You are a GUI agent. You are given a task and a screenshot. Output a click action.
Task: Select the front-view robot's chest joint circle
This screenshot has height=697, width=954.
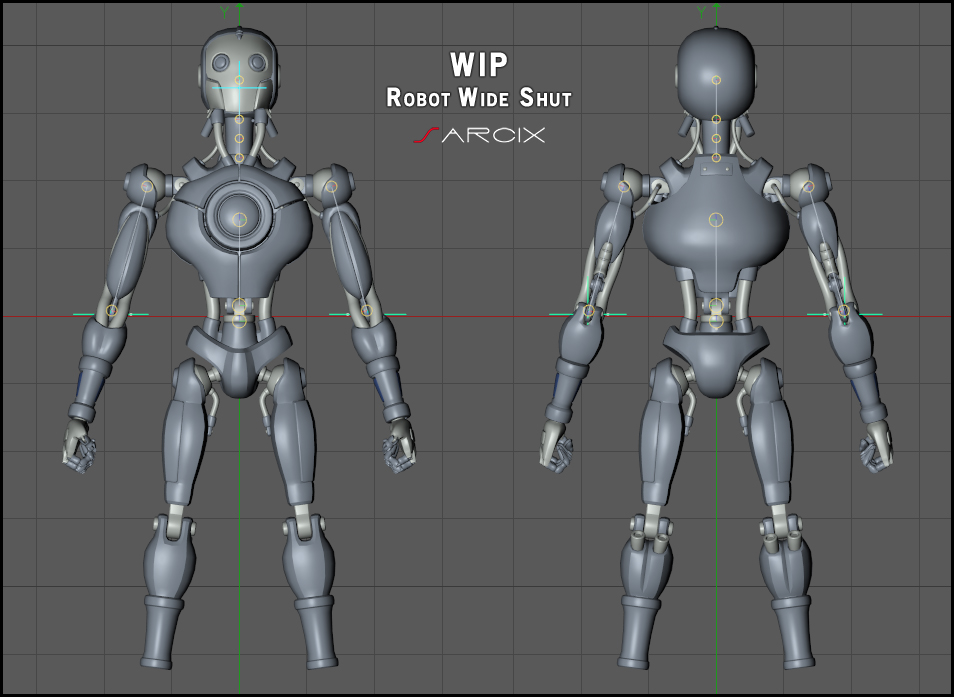click(240, 219)
